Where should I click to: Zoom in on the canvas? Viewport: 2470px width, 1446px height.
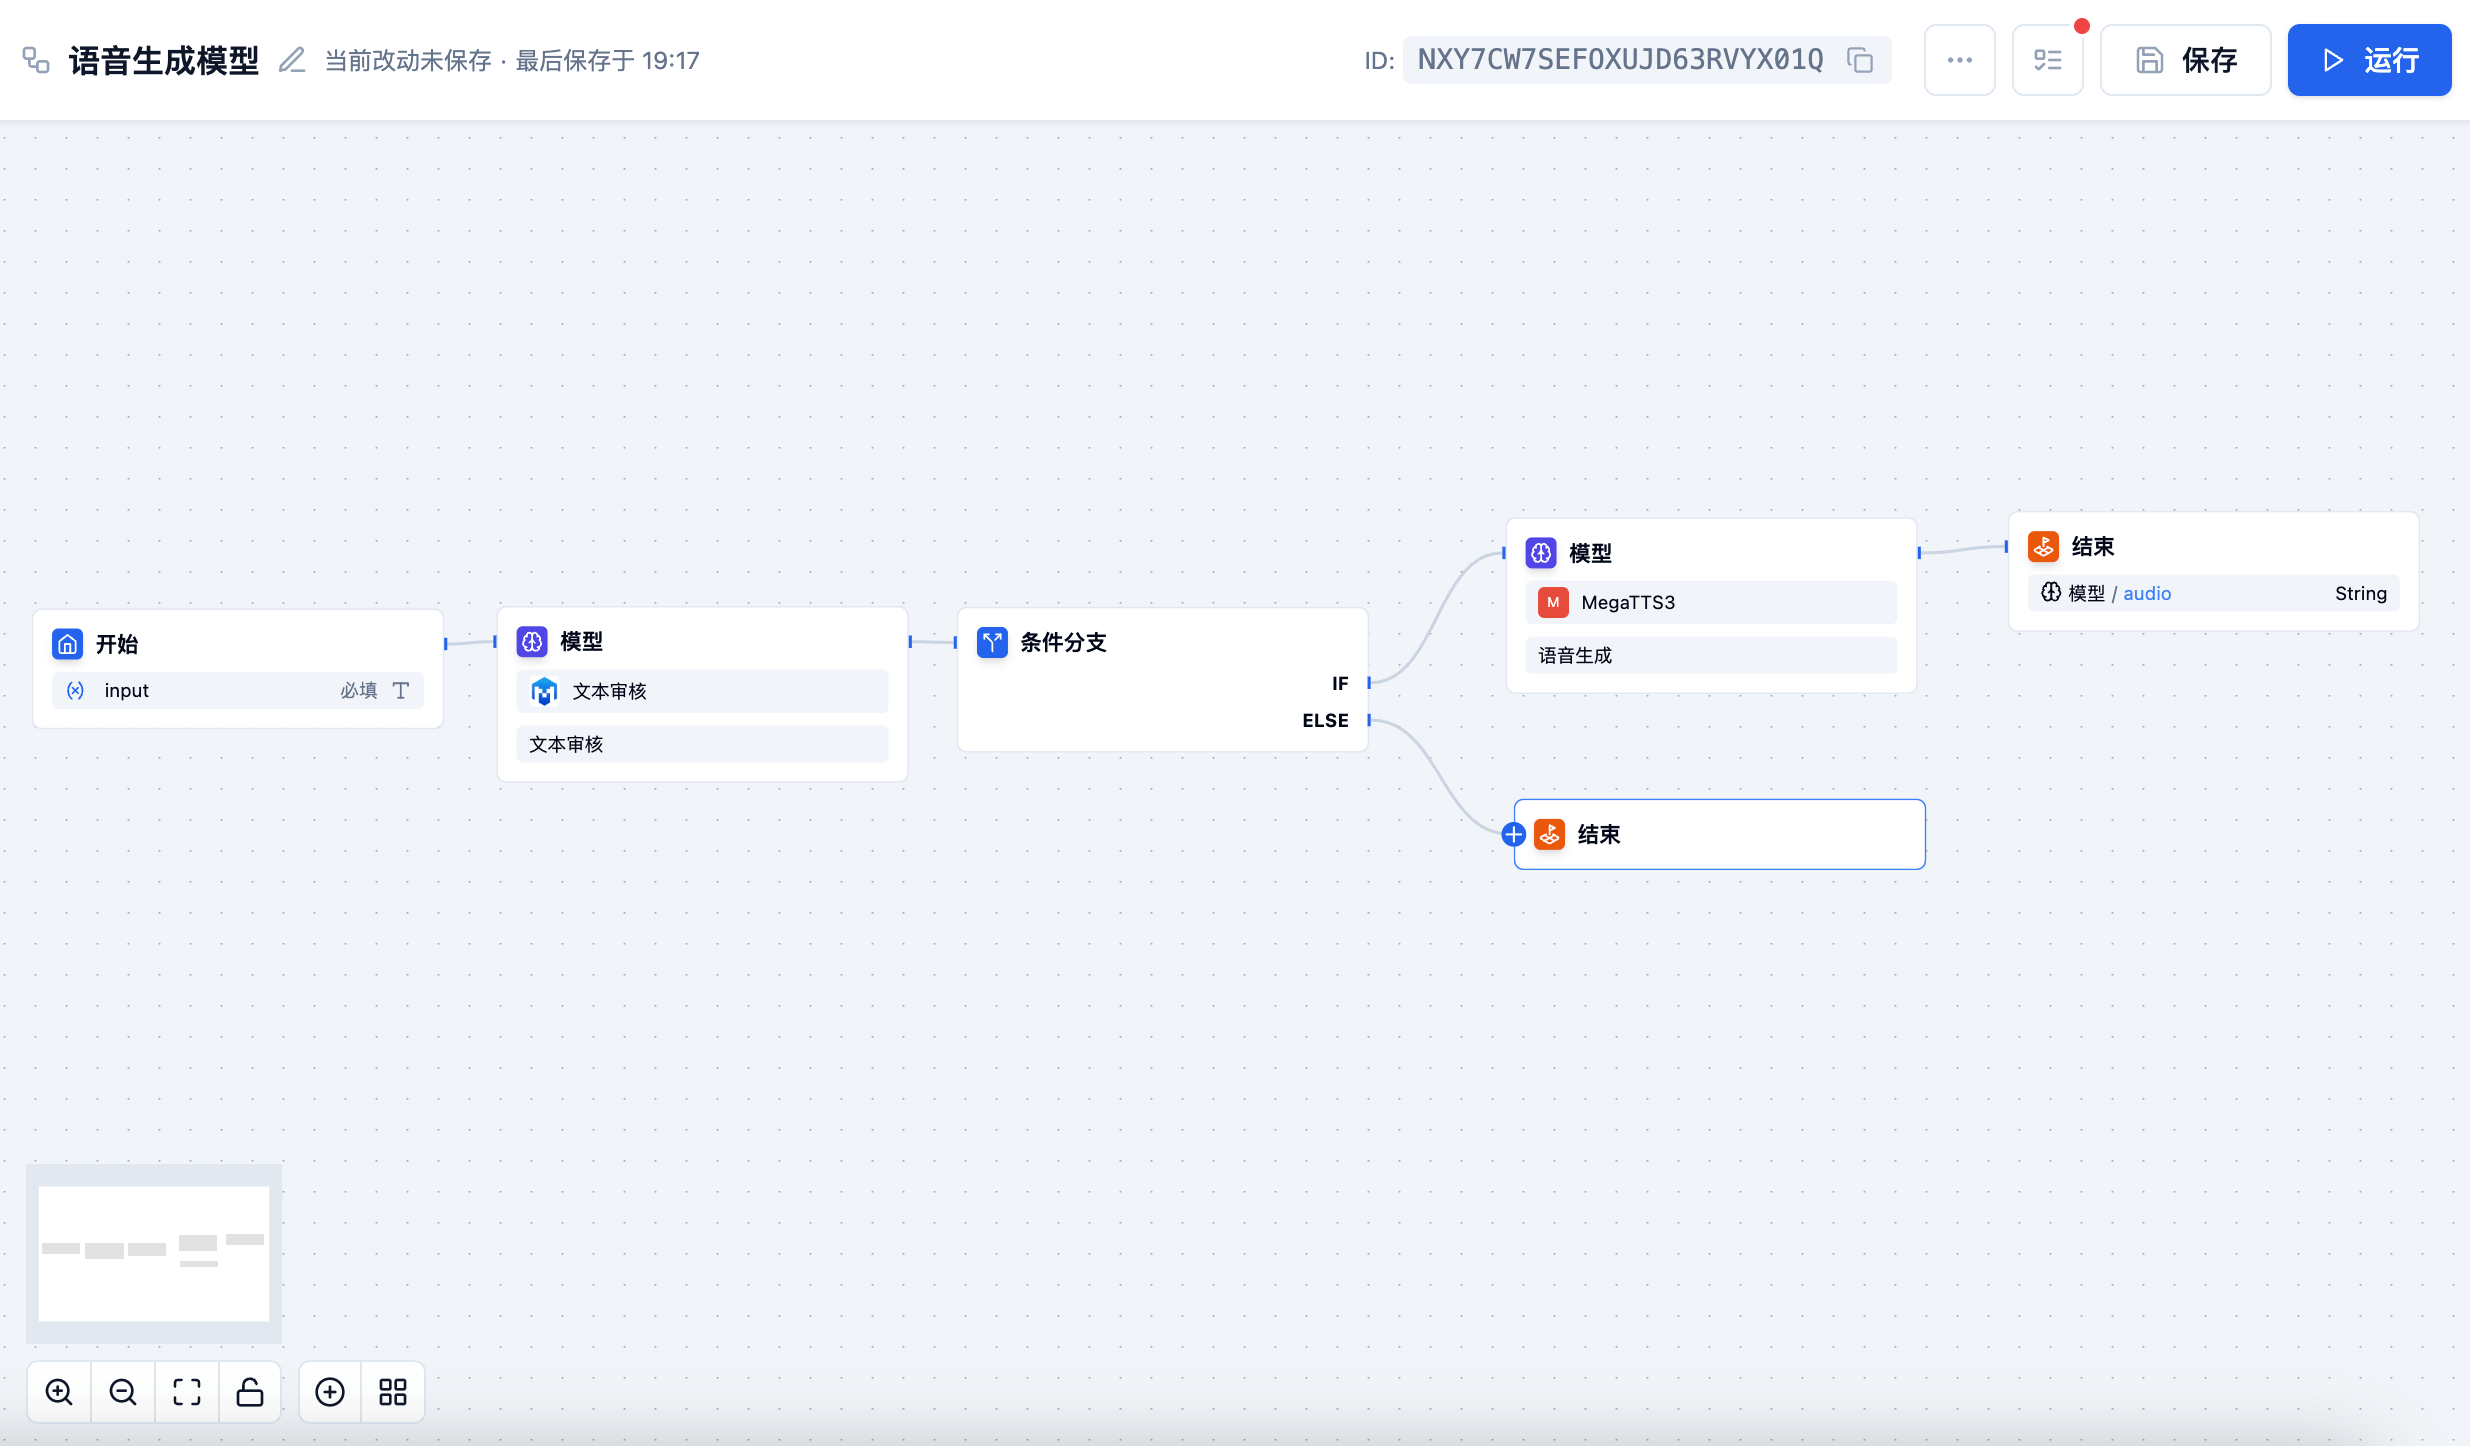58,1391
